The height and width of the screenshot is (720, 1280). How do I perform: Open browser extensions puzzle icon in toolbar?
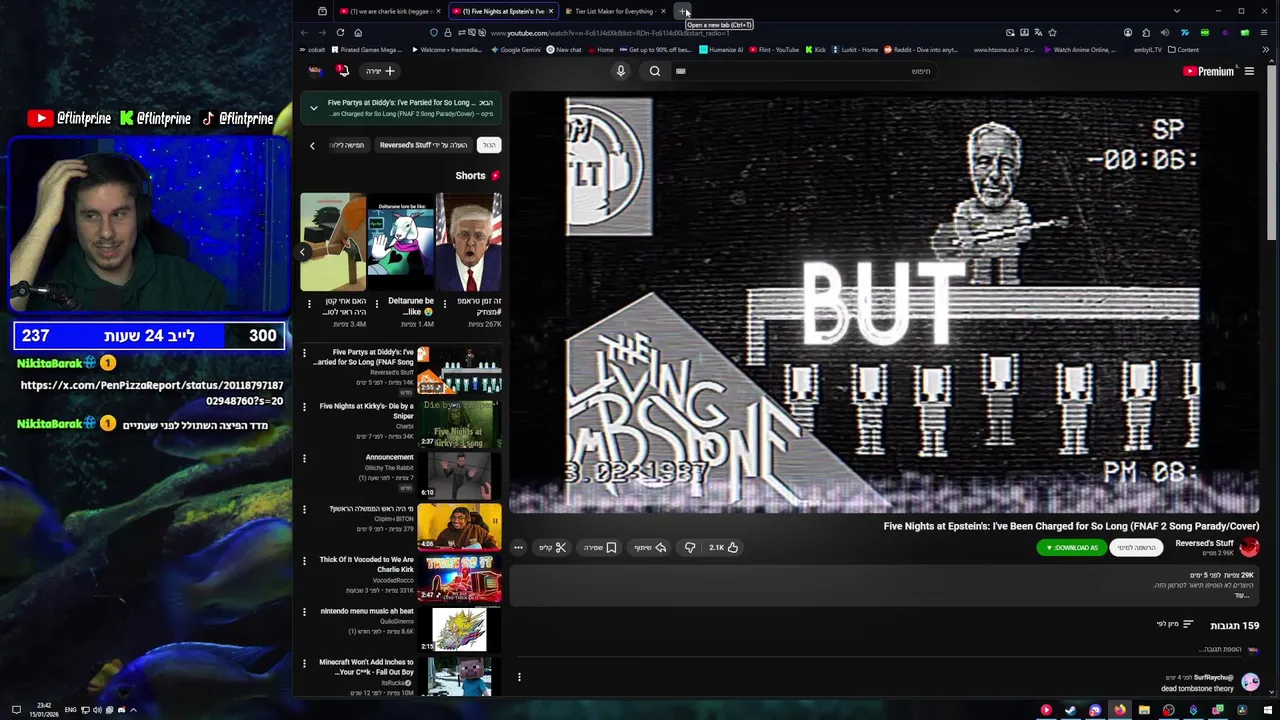click(x=1146, y=32)
